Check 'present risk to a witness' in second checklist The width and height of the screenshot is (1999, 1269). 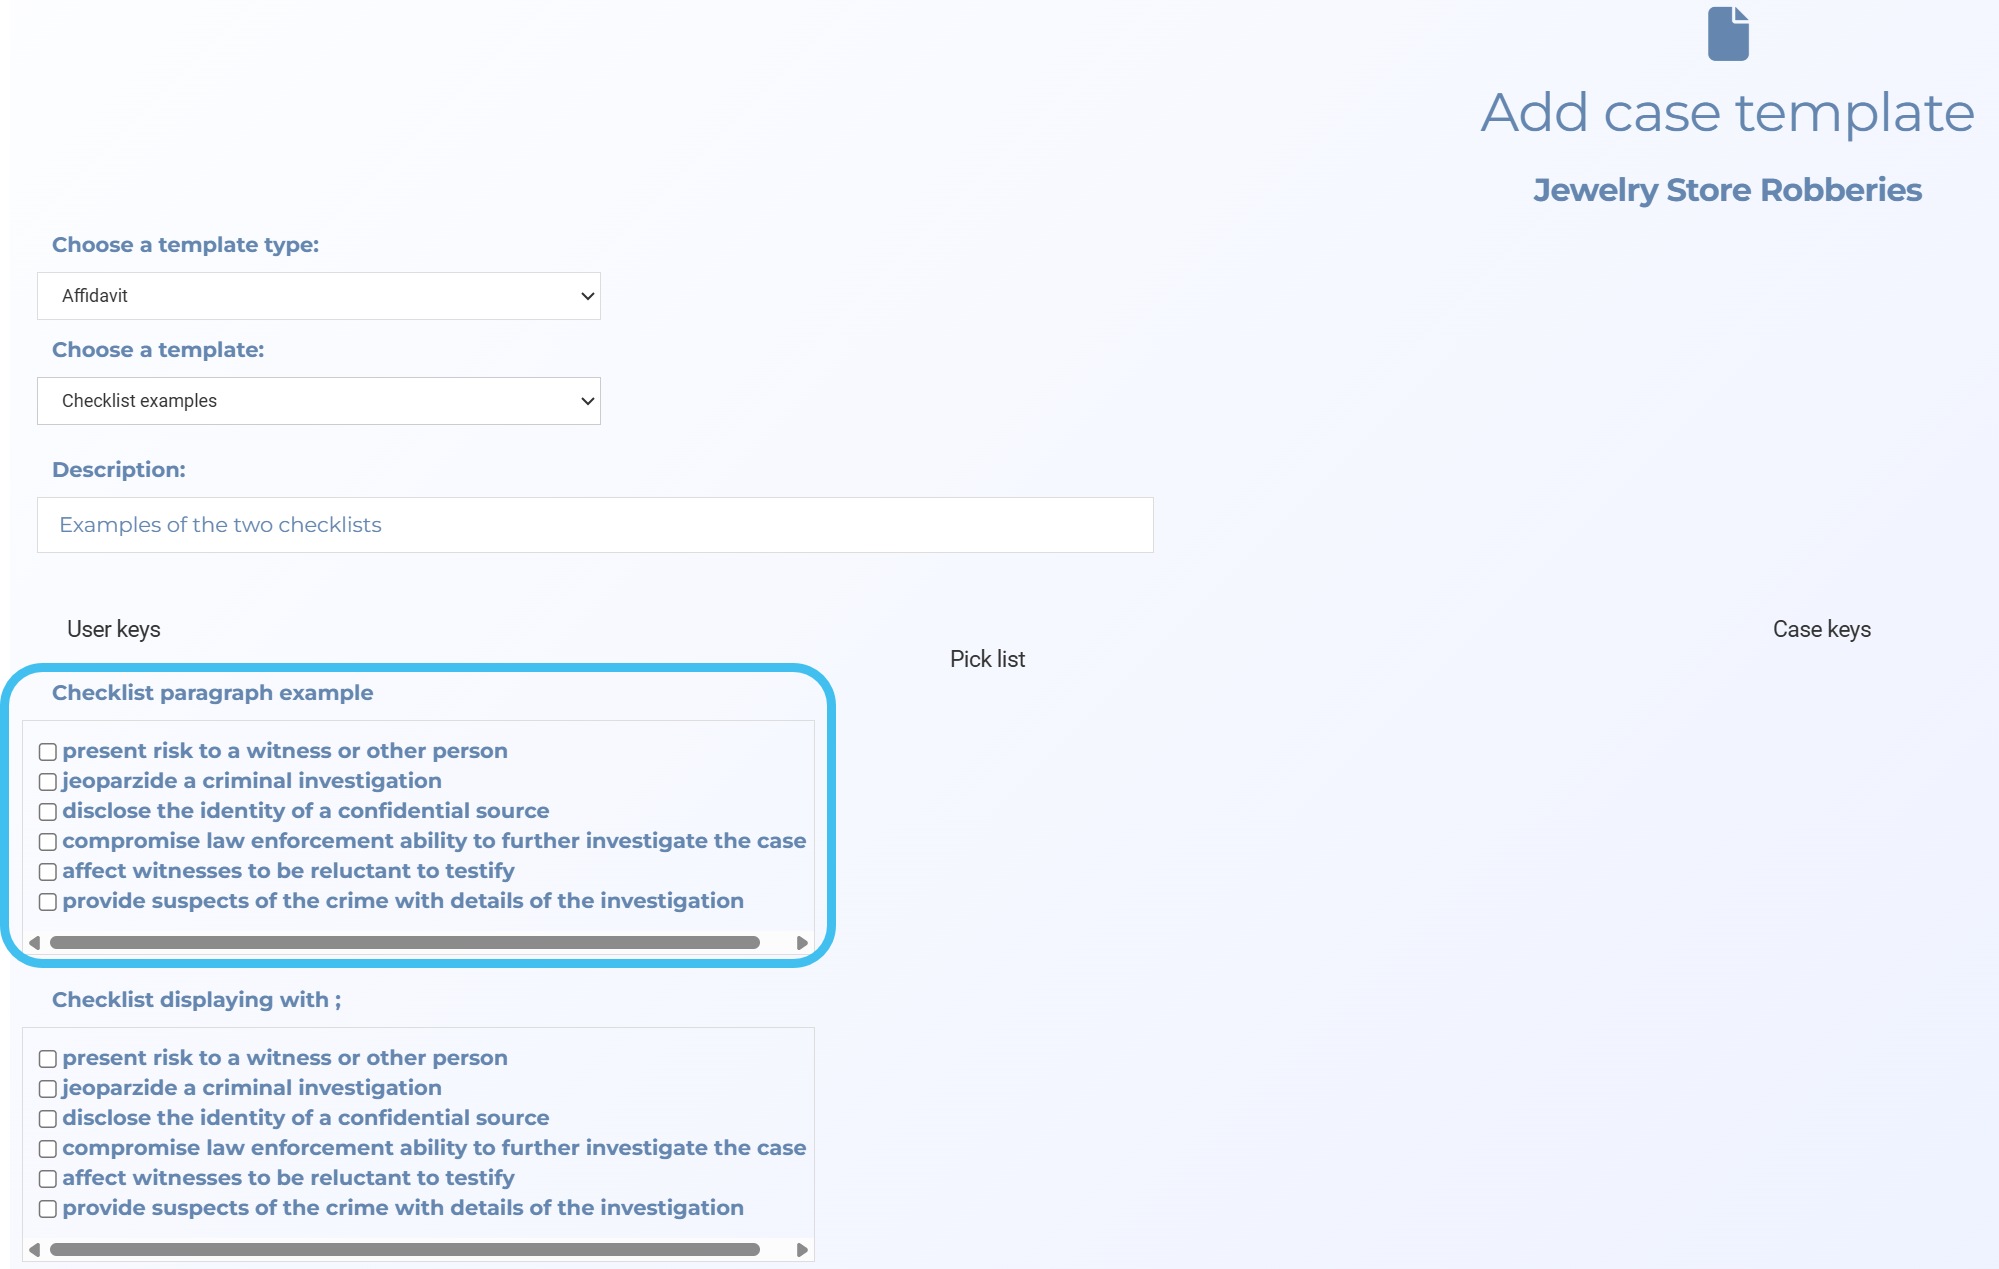[x=48, y=1059]
